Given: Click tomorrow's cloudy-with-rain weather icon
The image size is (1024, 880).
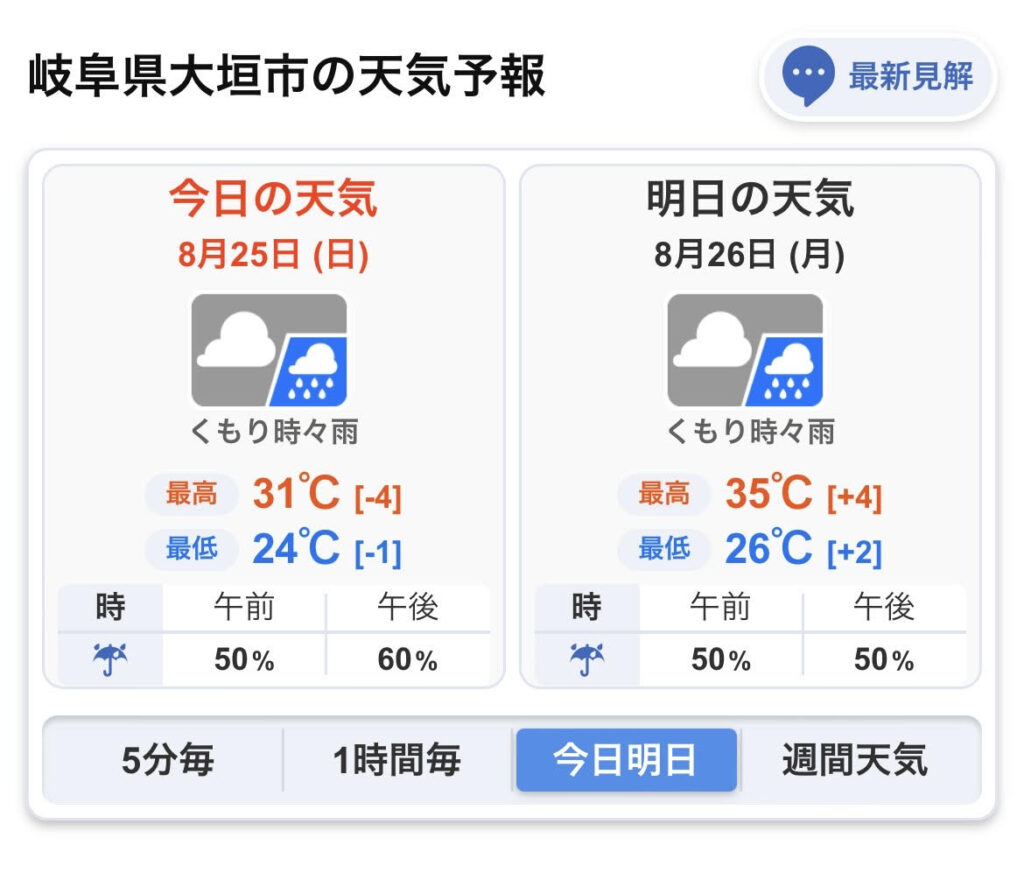Looking at the screenshot, I should [745, 350].
